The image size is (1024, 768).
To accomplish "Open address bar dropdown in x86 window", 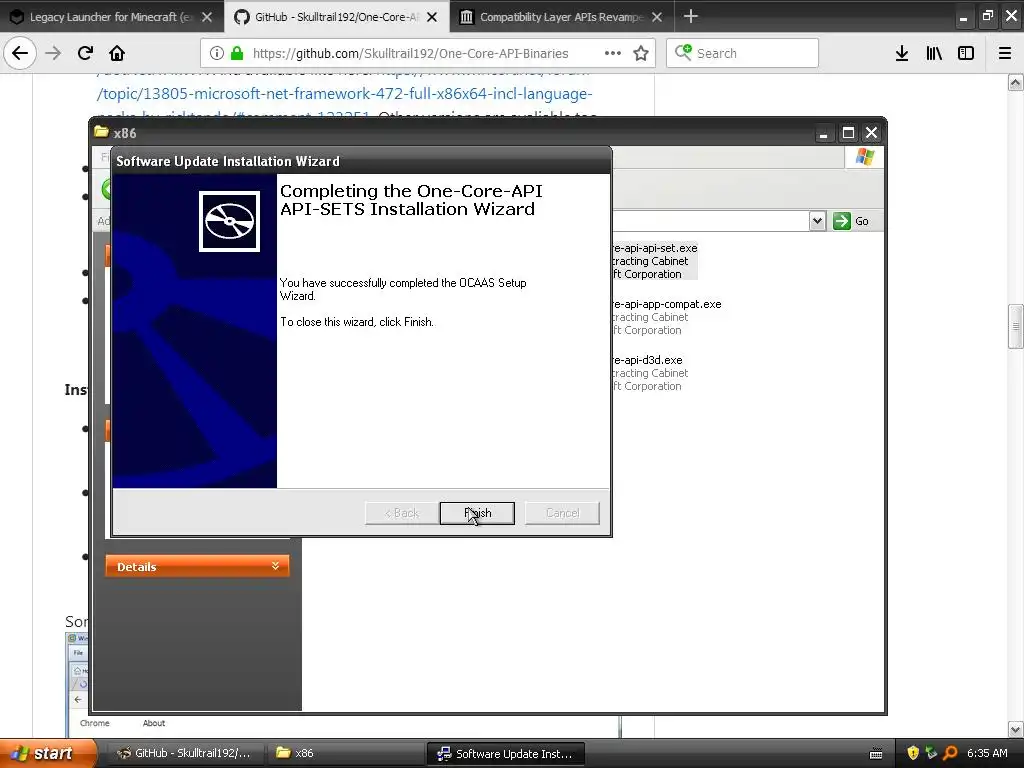I will (x=817, y=221).
